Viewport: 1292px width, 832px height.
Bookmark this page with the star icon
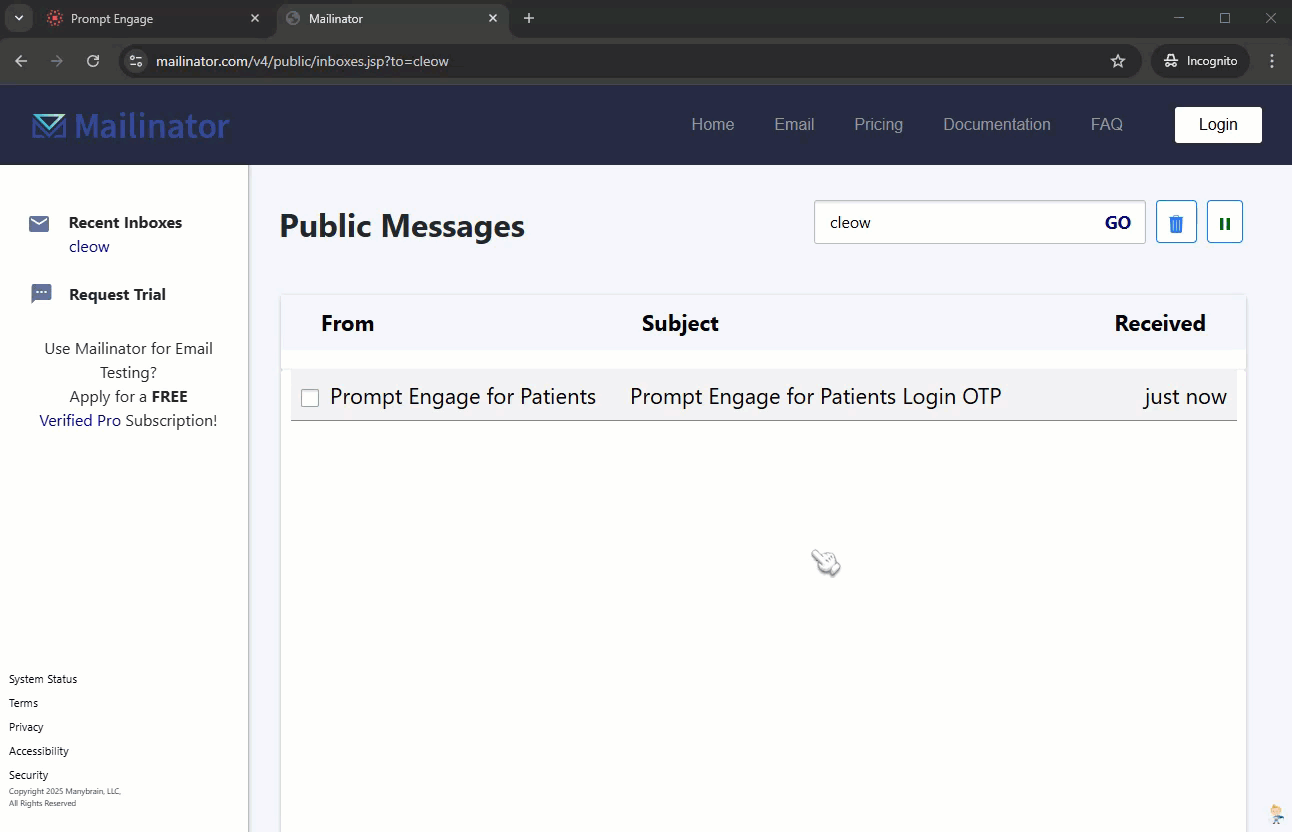pyautogui.click(x=1118, y=61)
